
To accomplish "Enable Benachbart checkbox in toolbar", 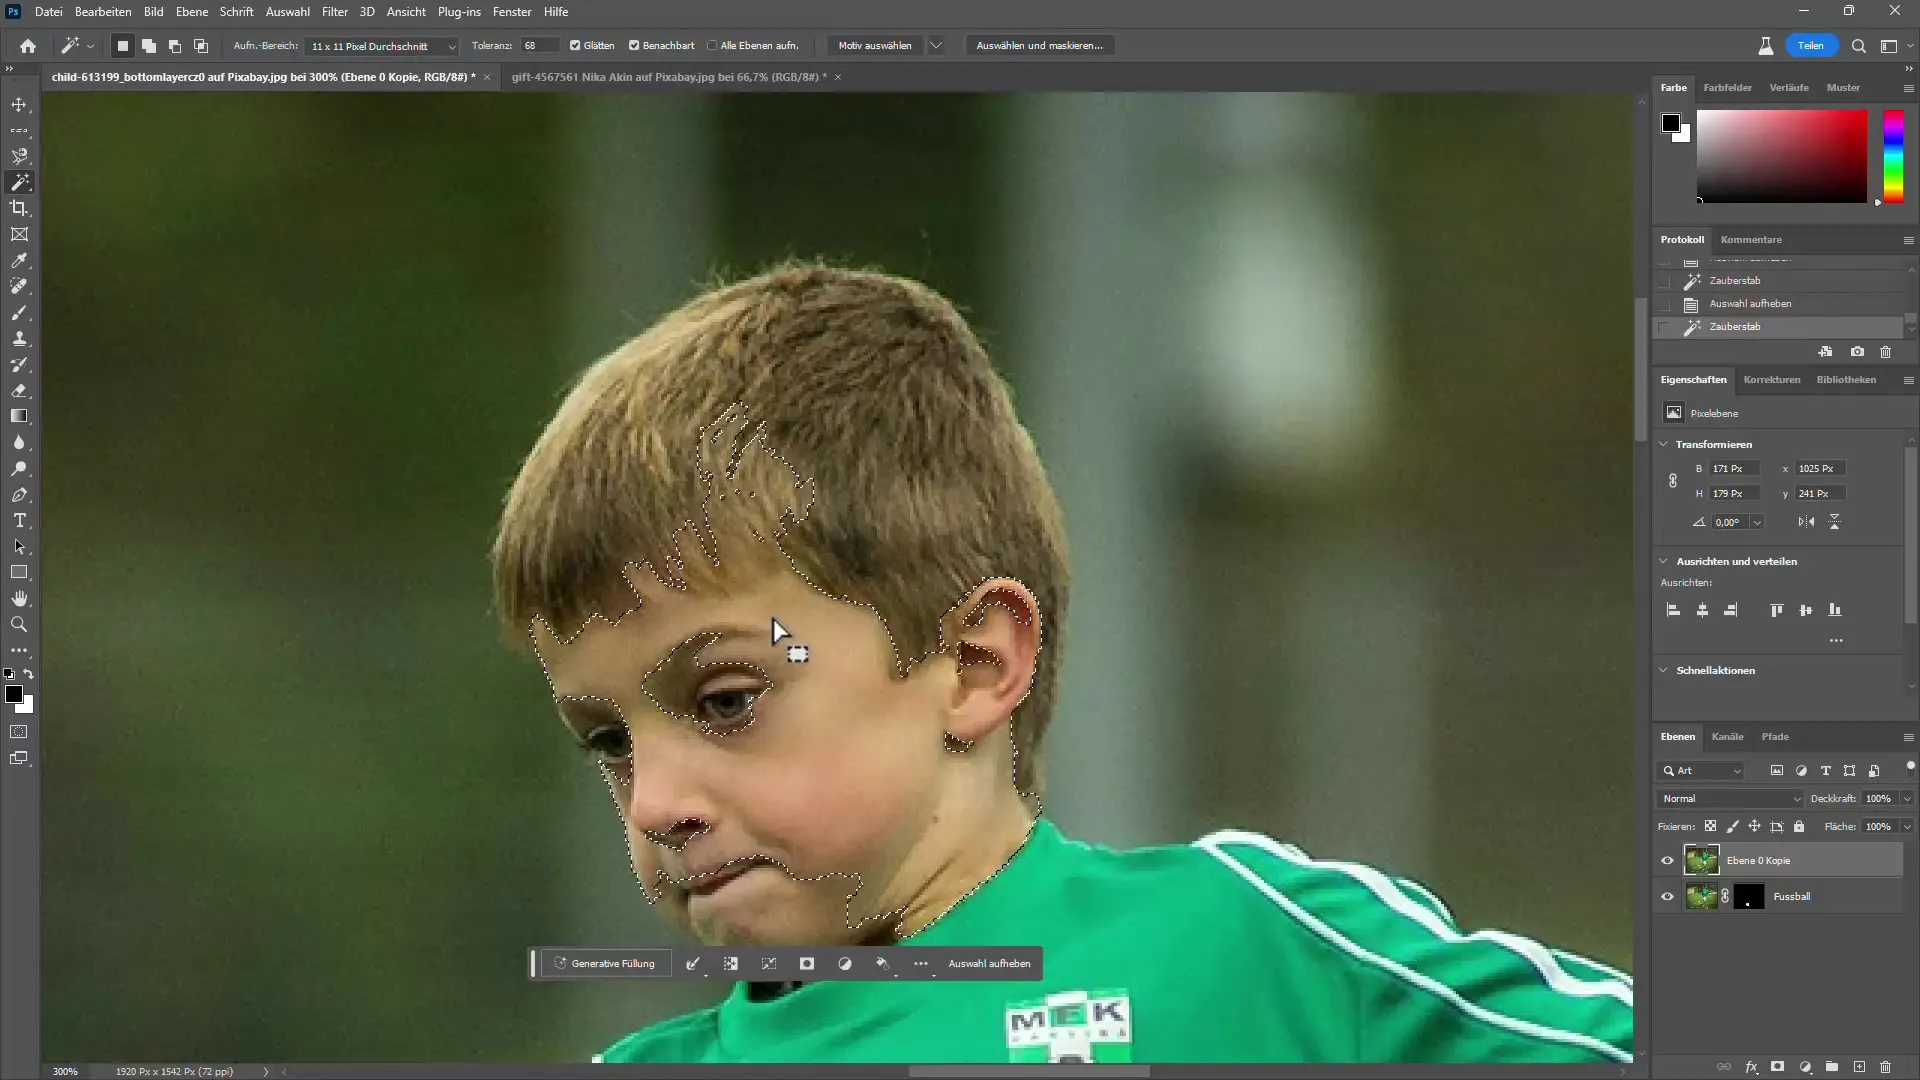I will [634, 45].
